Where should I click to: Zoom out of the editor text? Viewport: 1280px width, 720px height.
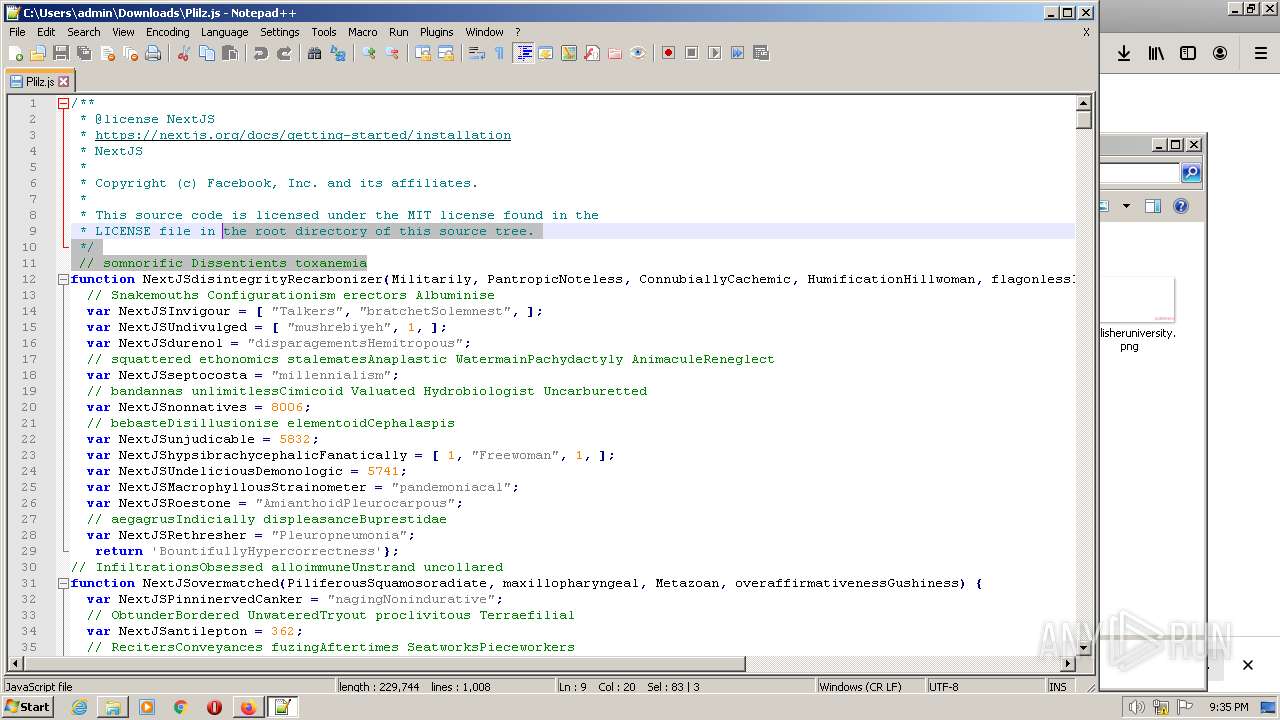pos(392,53)
